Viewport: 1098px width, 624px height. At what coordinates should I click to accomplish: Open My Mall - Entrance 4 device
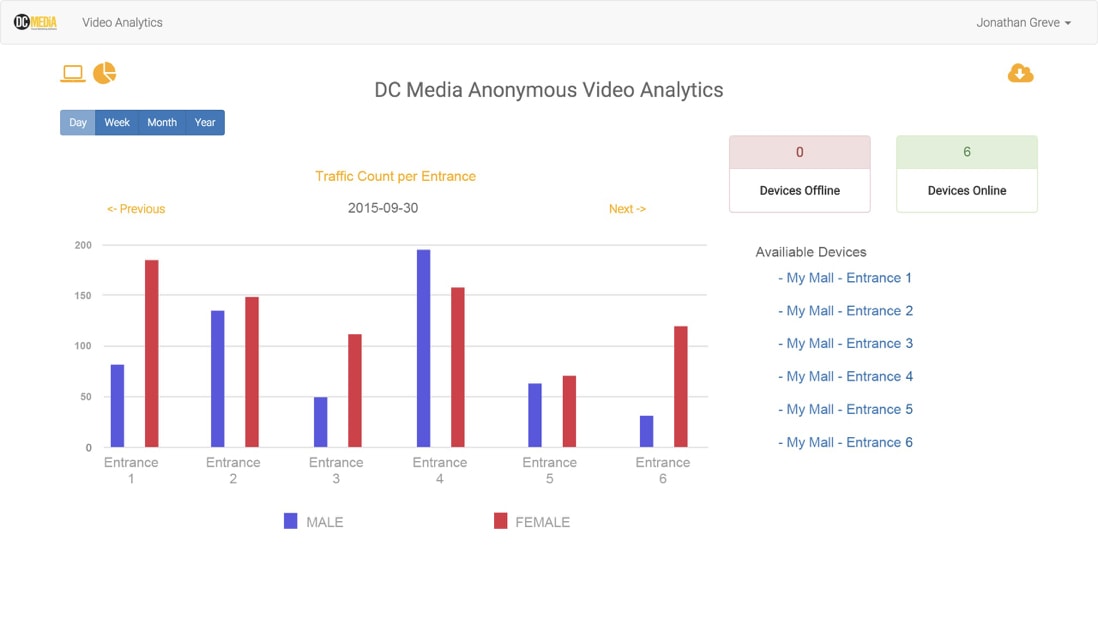pyautogui.click(x=845, y=377)
